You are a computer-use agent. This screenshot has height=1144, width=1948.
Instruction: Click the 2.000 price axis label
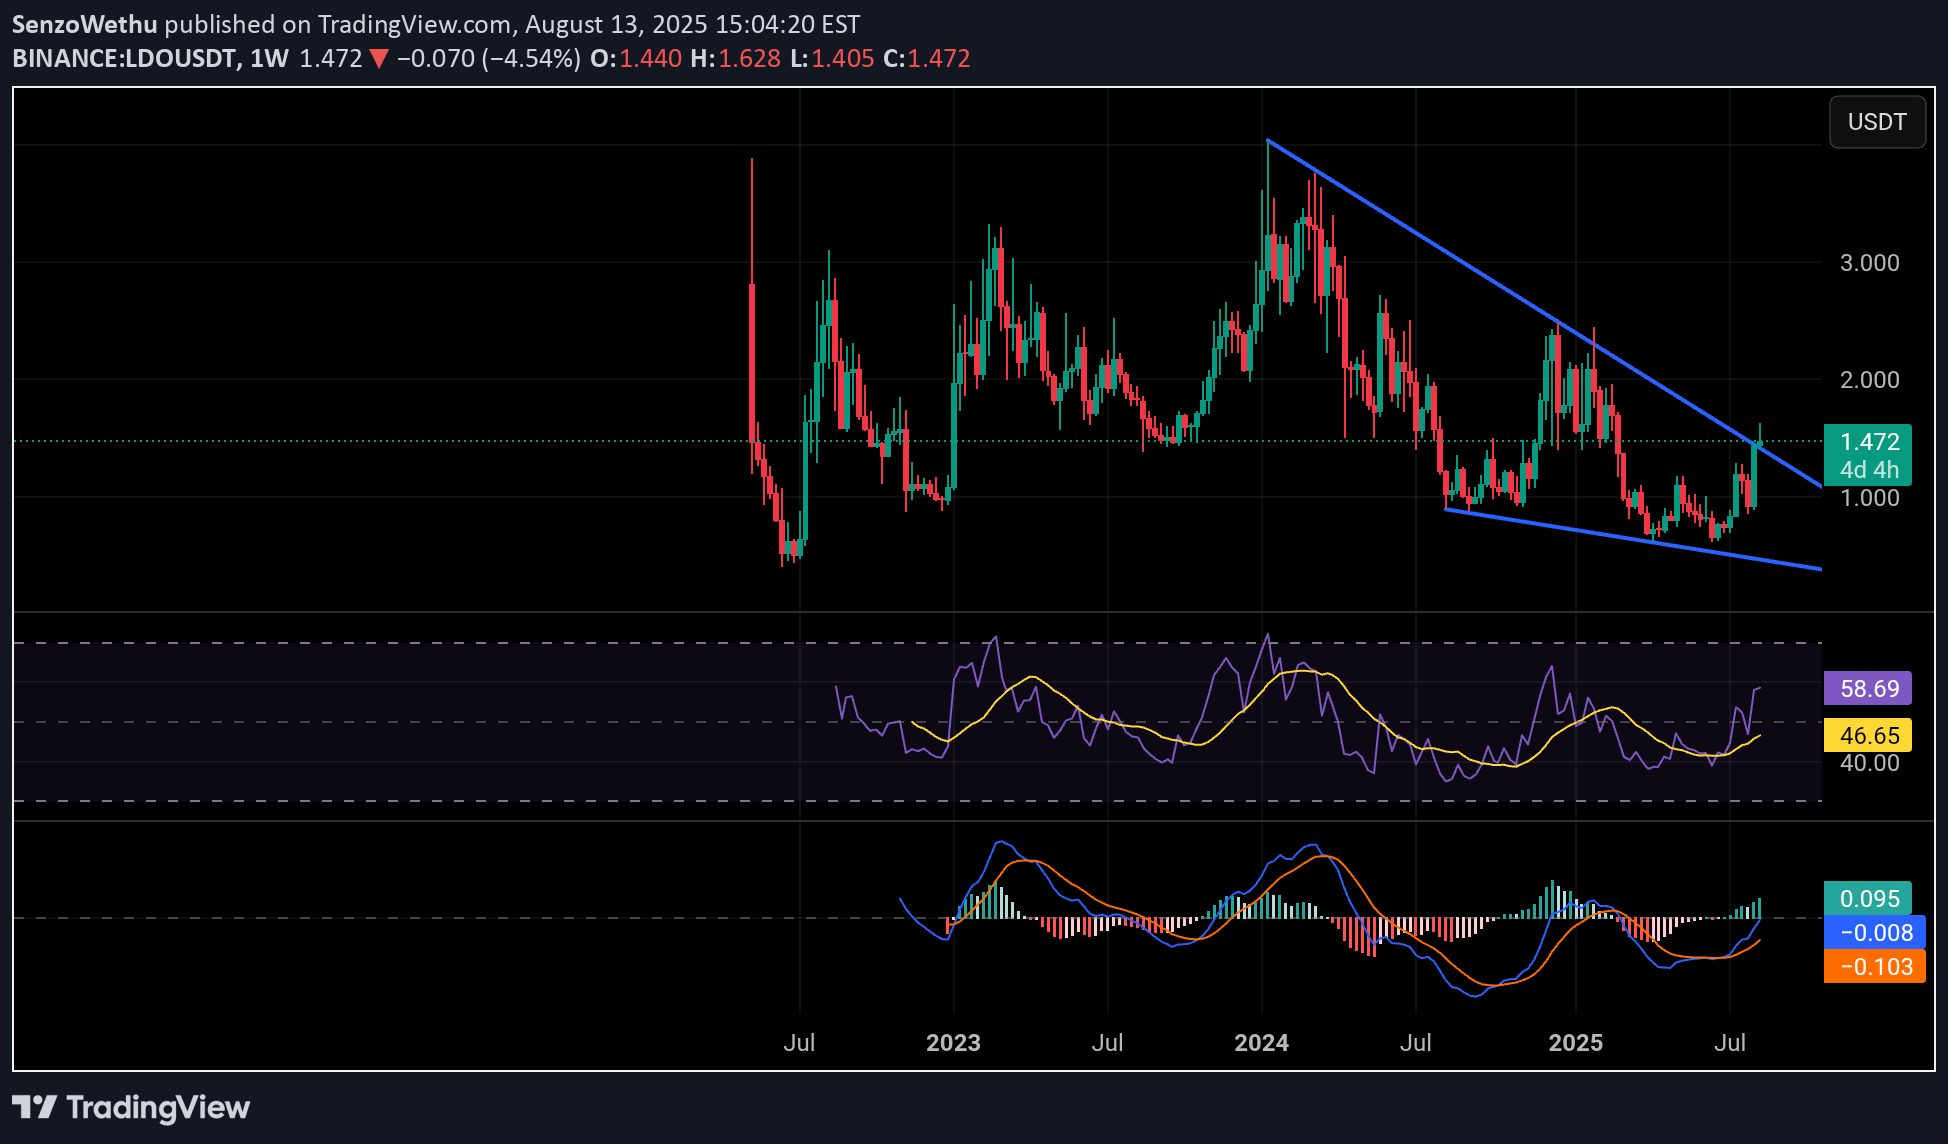(x=1869, y=380)
